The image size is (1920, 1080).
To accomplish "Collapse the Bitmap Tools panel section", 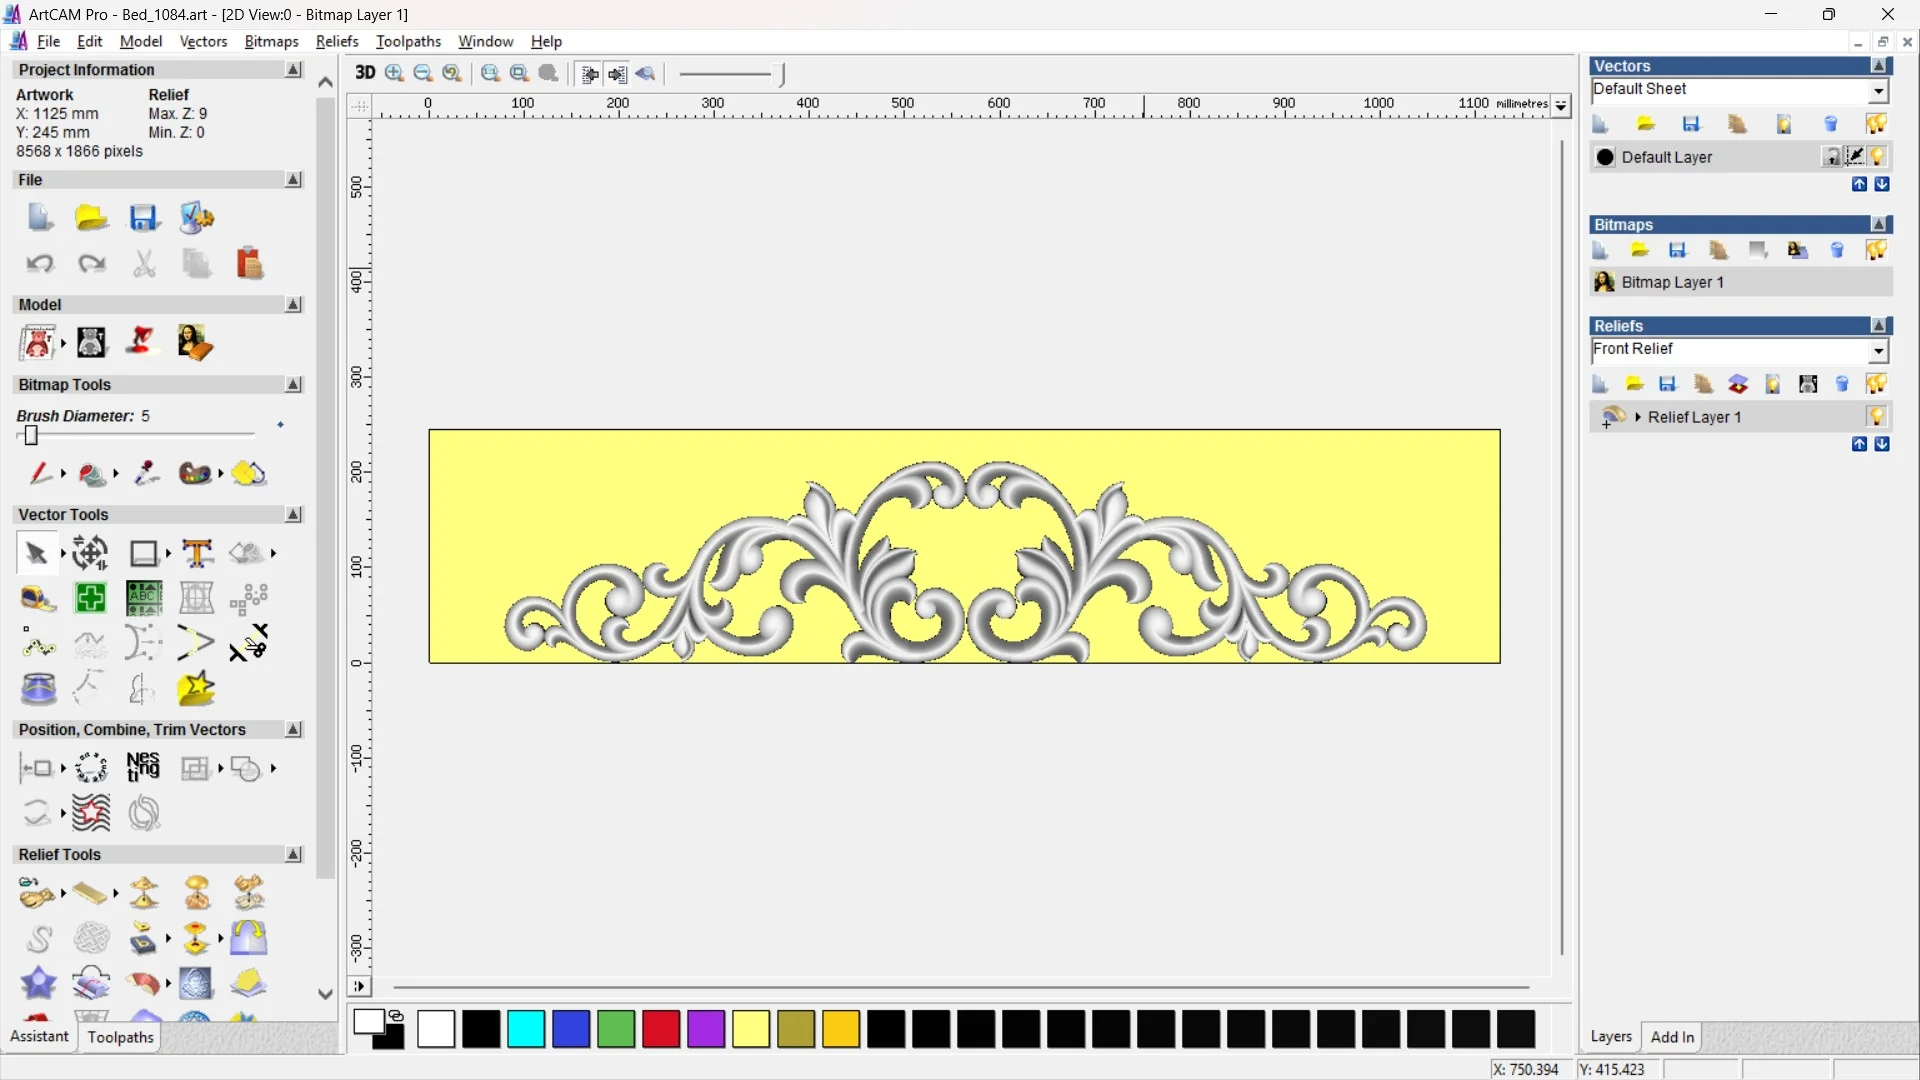I will 293,385.
